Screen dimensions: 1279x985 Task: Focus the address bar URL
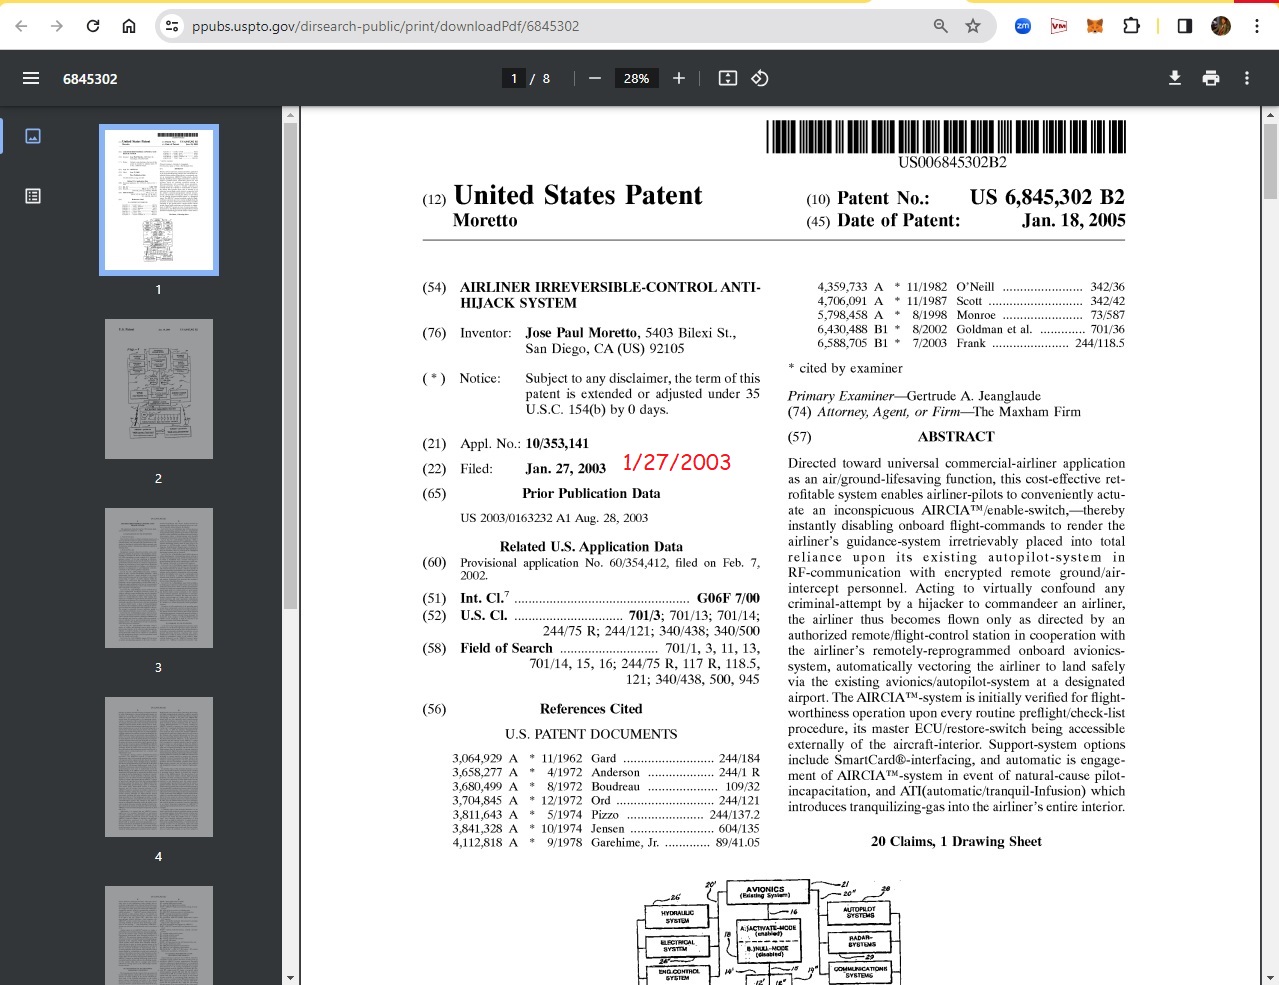[385, 26]
